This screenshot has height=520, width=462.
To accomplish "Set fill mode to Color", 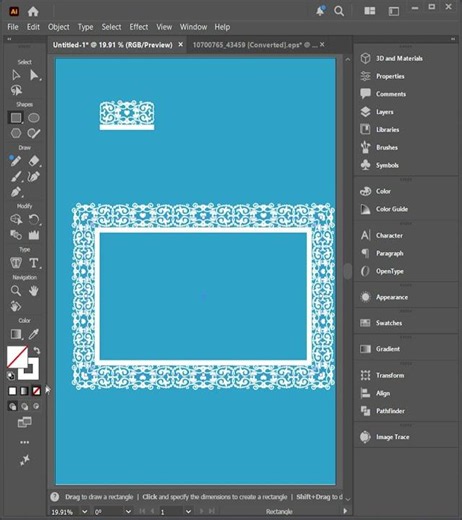I will 12,391.
